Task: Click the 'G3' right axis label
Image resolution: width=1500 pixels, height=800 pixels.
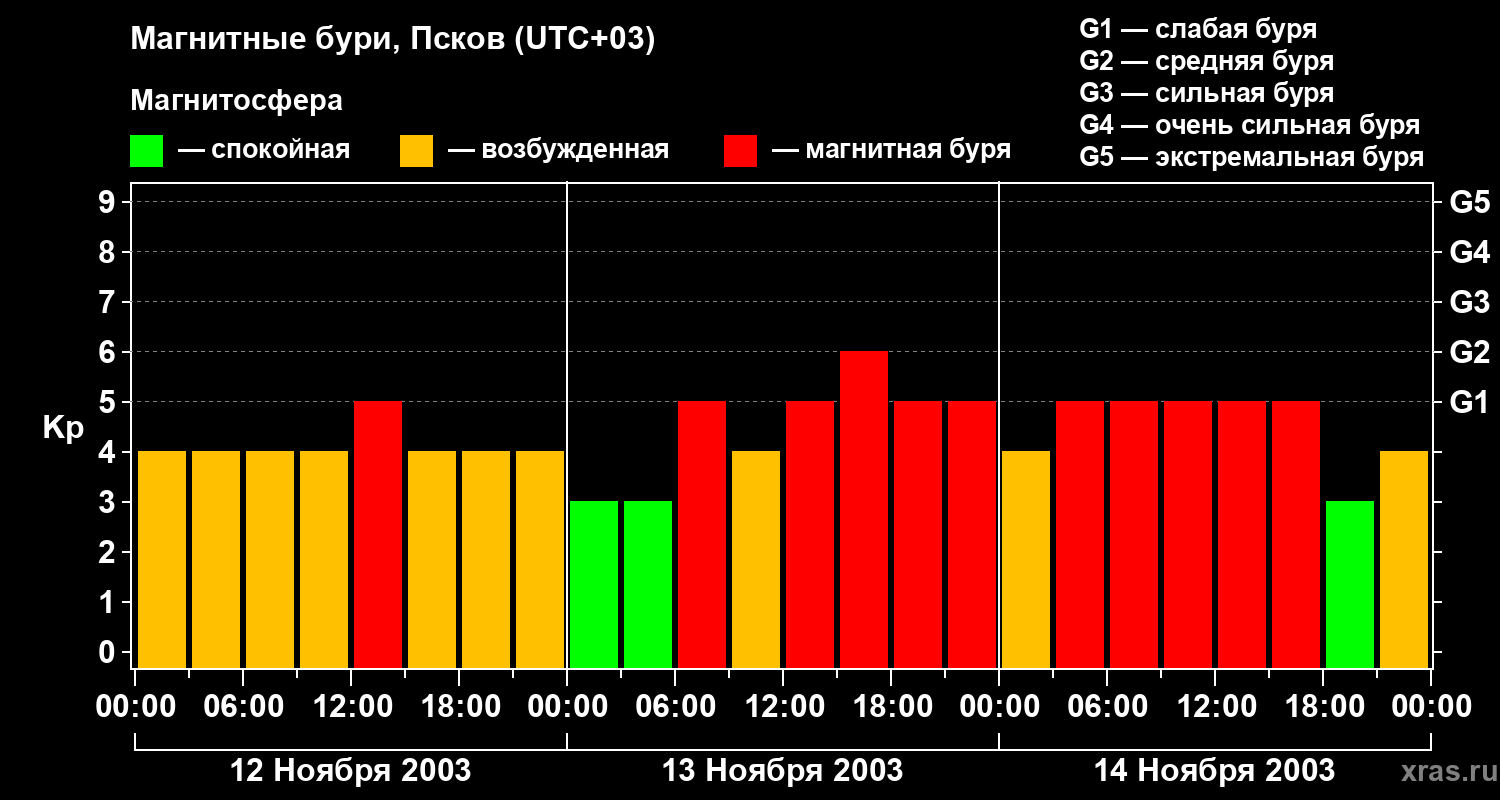Action: coord(1469,302)
